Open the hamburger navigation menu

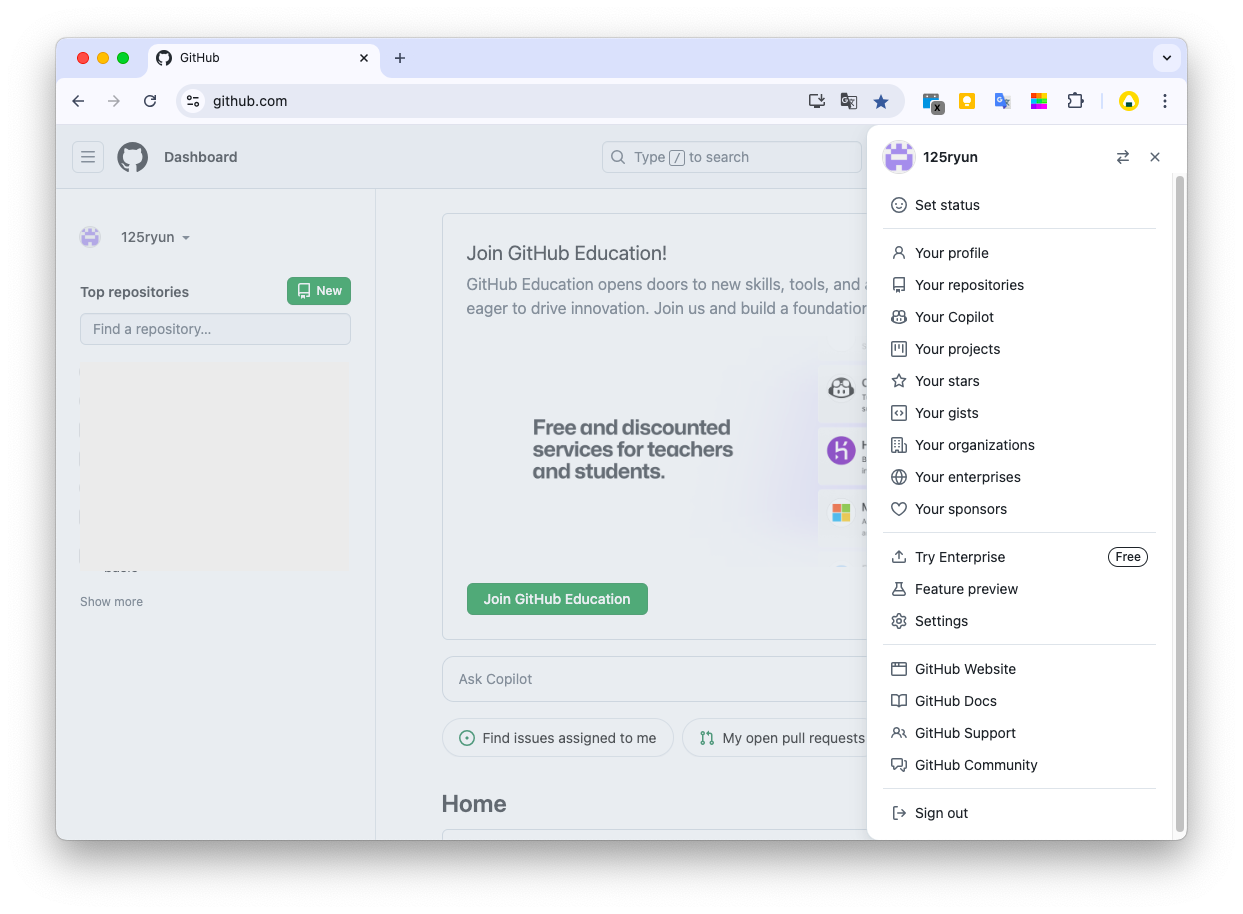(x=88, y=157)
